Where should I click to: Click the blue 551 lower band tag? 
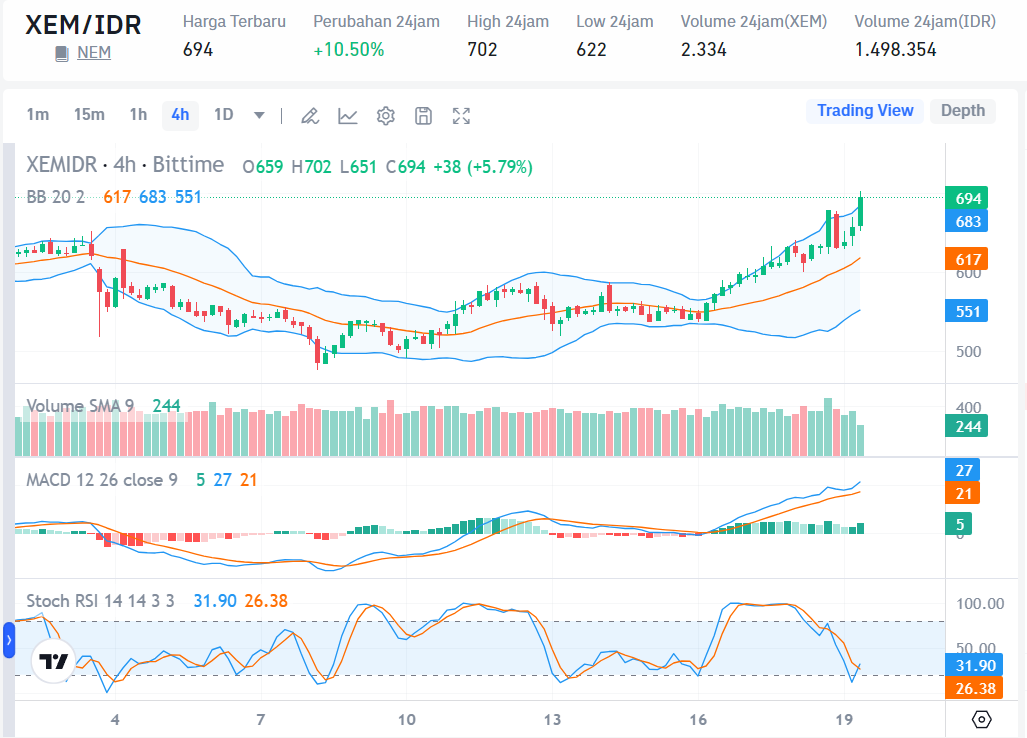(x=967, y=311)
